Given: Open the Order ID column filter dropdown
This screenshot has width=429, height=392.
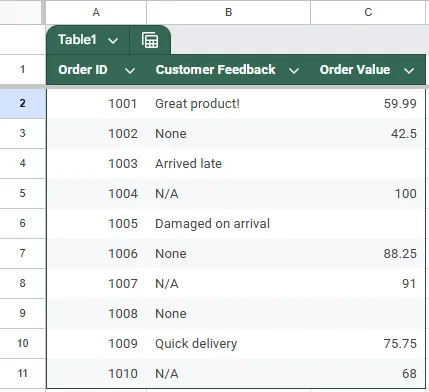Looking at the screenshot, I should coord(130,71).
